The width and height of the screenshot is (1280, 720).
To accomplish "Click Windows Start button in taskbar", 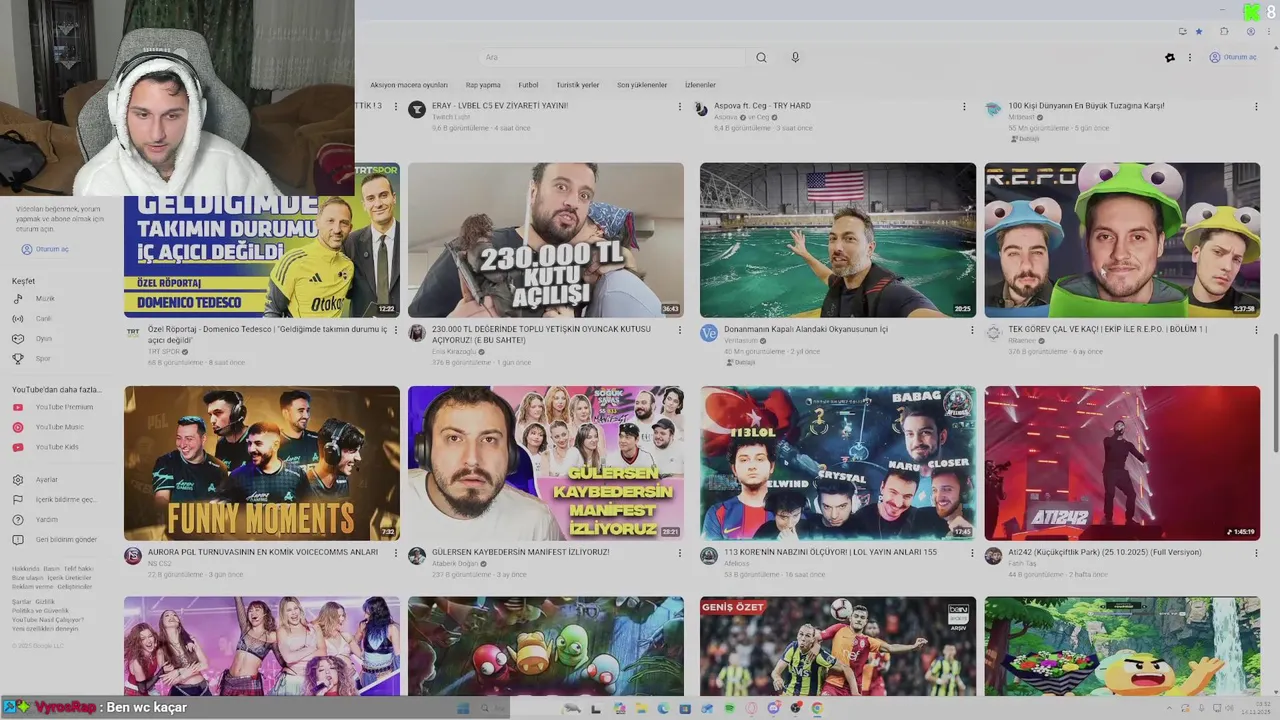I will pos(463,708).
